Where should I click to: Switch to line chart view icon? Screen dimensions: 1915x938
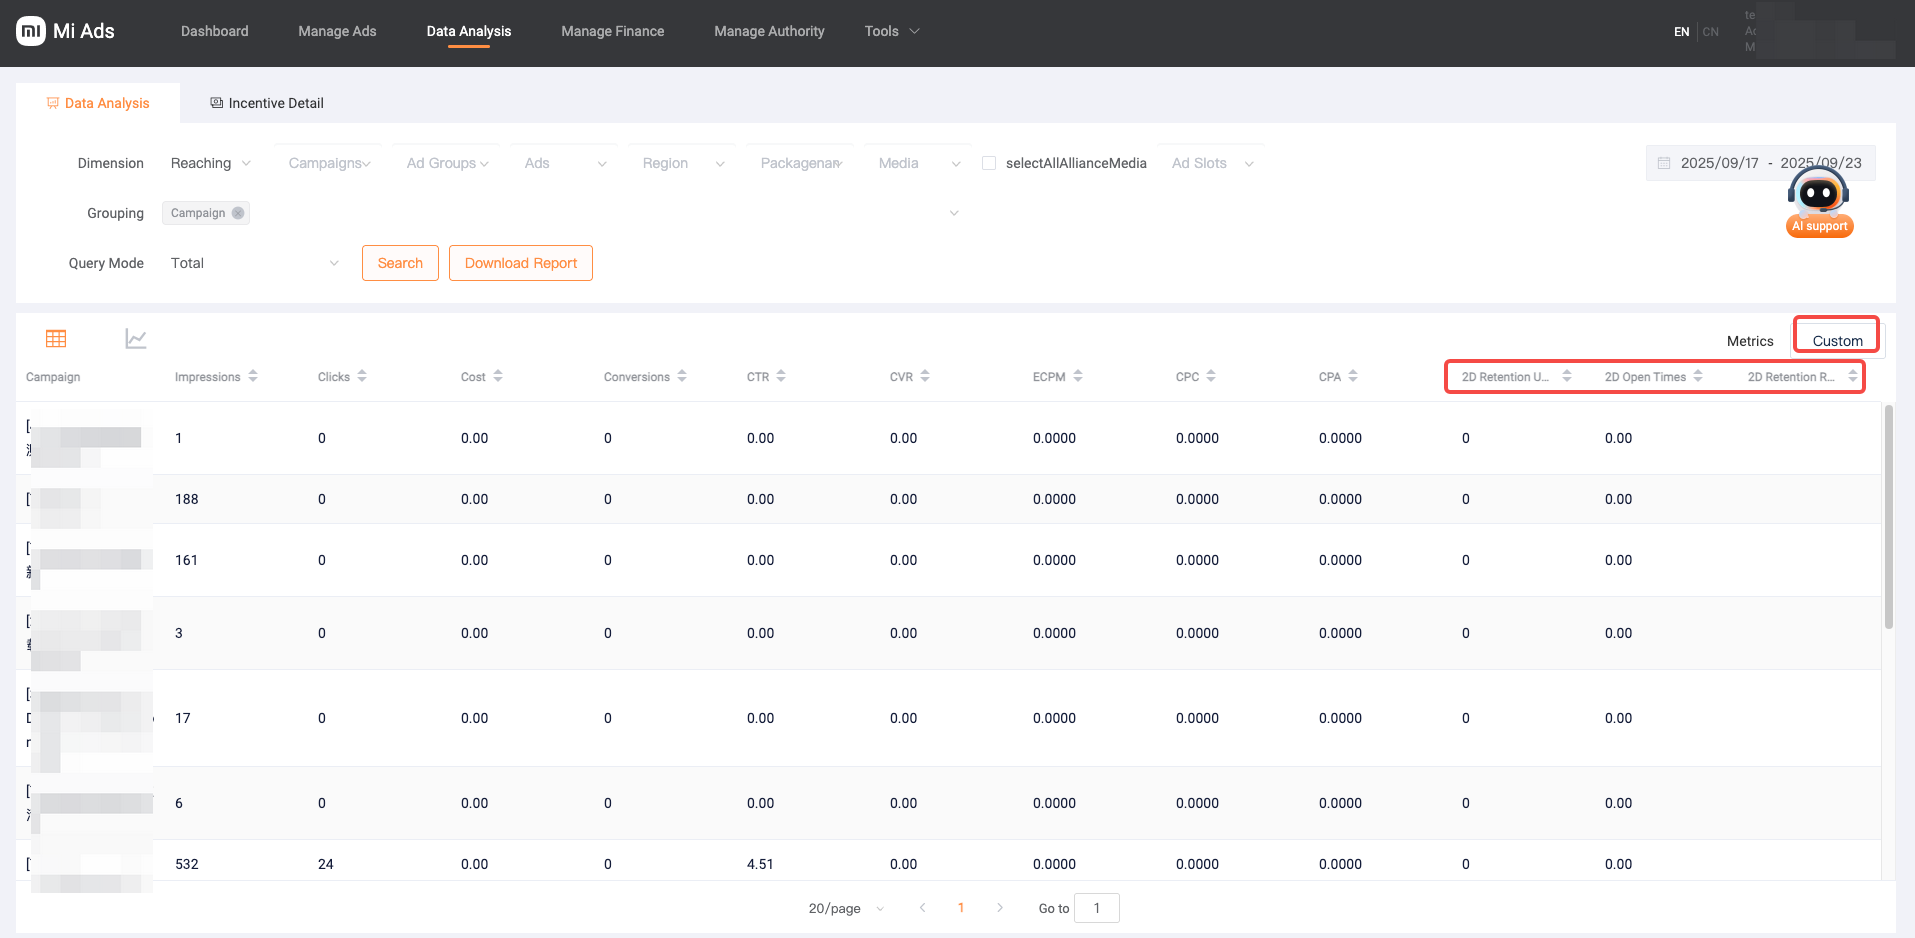click(x=136, y=339)
